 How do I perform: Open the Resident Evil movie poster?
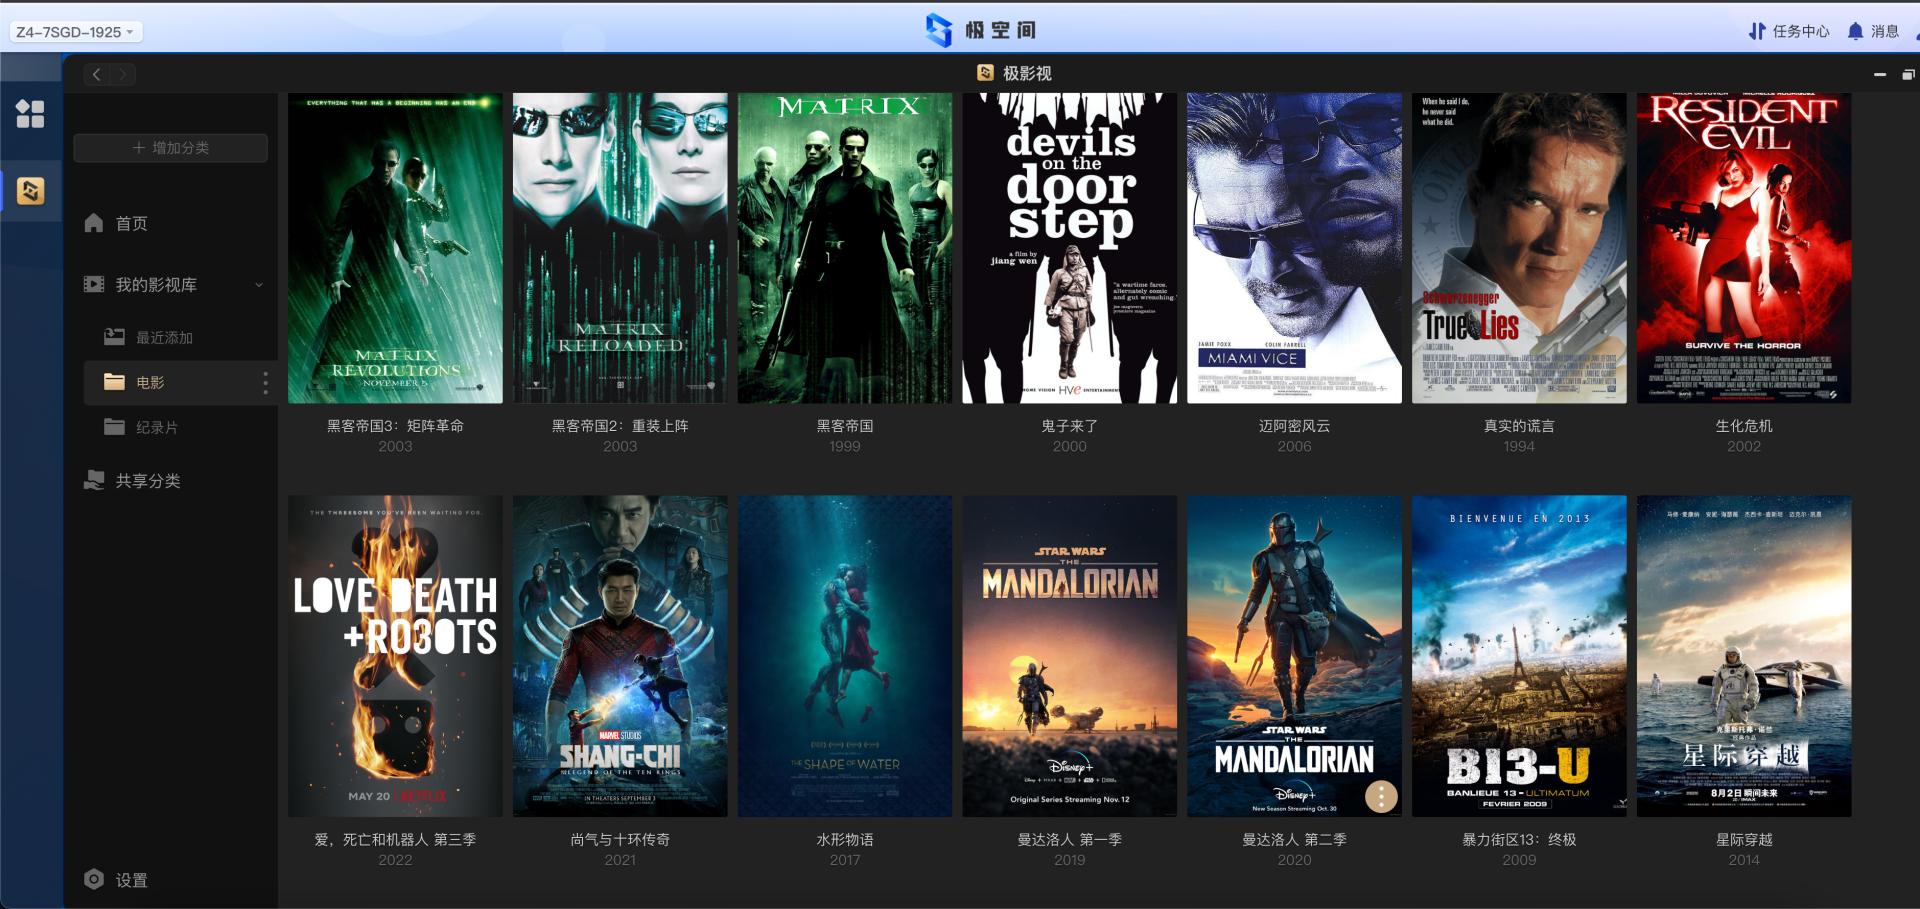pyautogui.click(x=1743, y=248)
